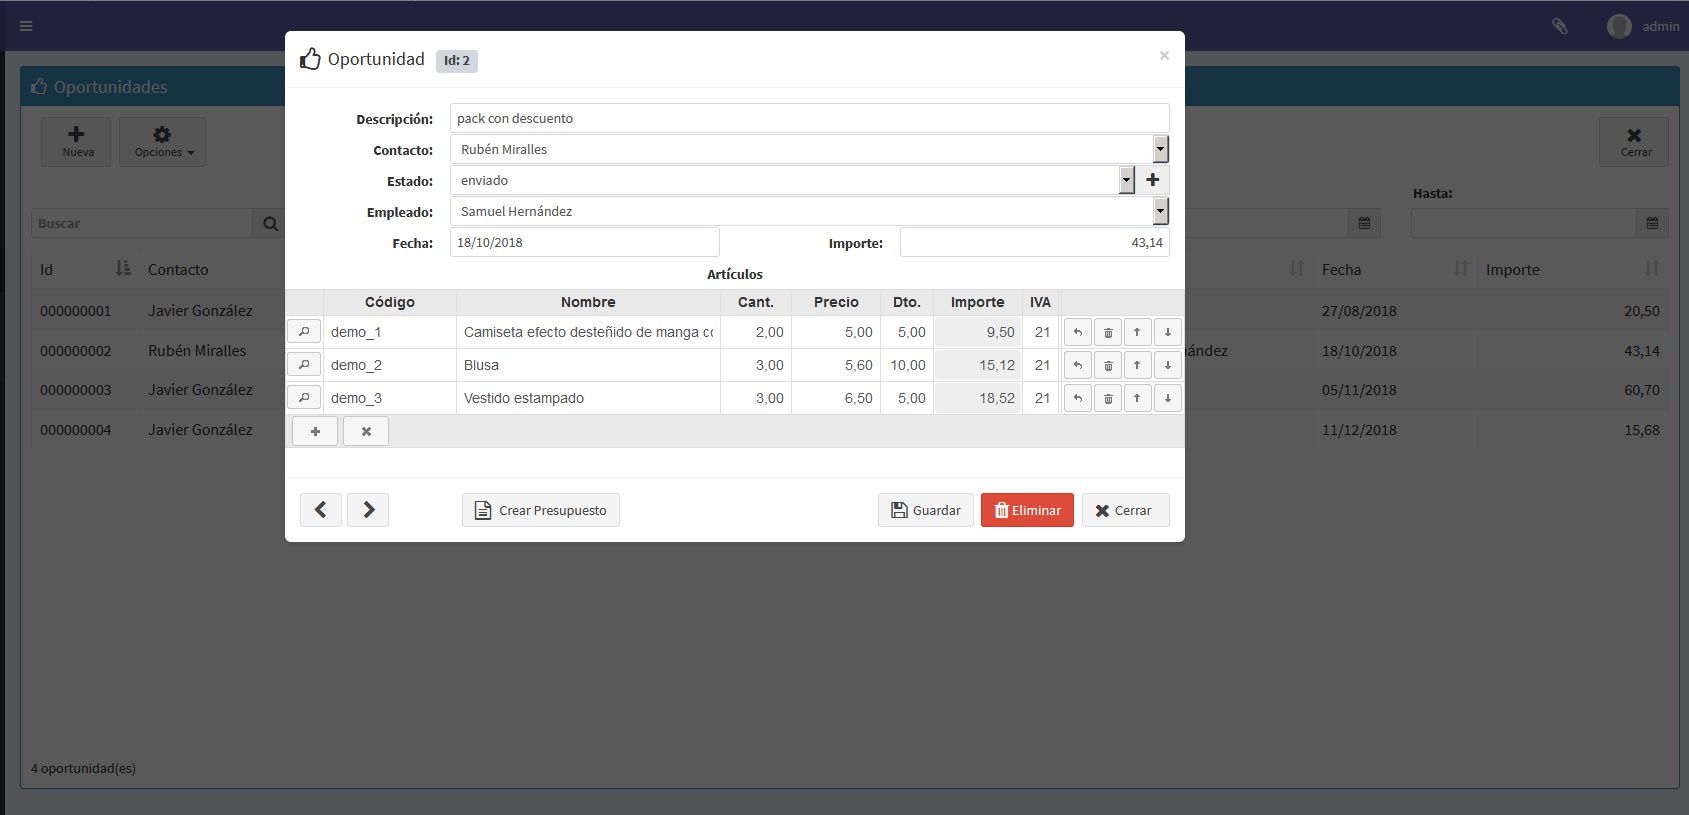The width and height of the screenshot is (1689, 815).
Task: Search article for demo_2 row
Action: 304,364
